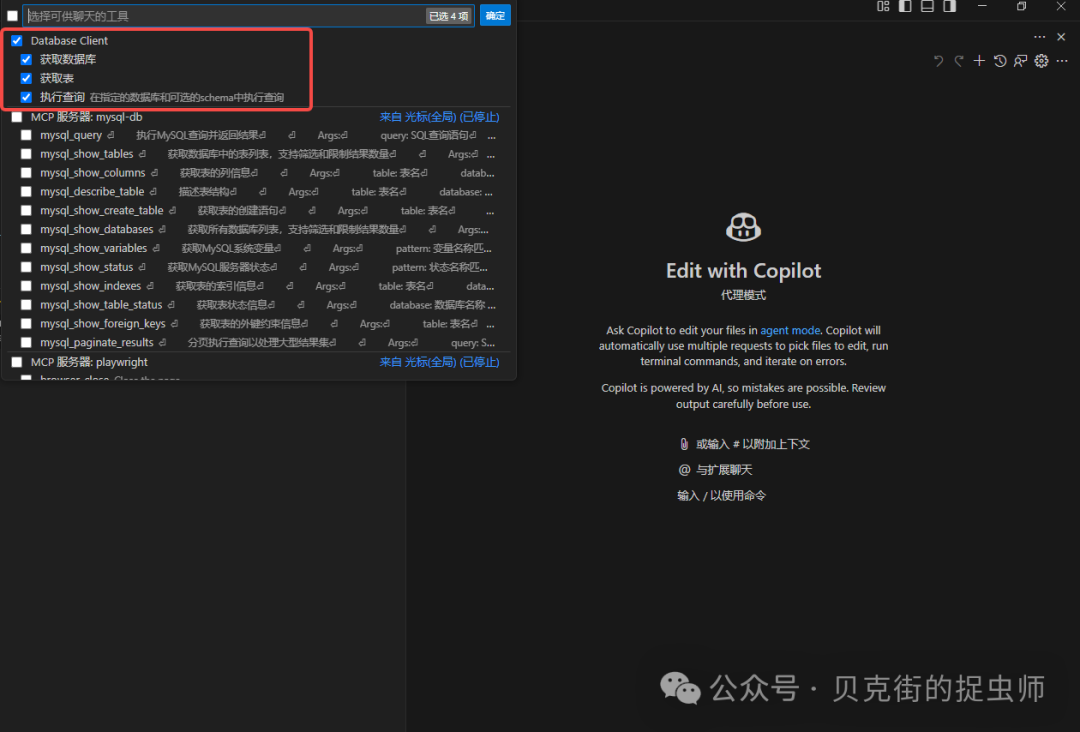The image size is (1080, 732).
Task: Toggle the select-all tools checkbox
Action: tap(12, 16)
